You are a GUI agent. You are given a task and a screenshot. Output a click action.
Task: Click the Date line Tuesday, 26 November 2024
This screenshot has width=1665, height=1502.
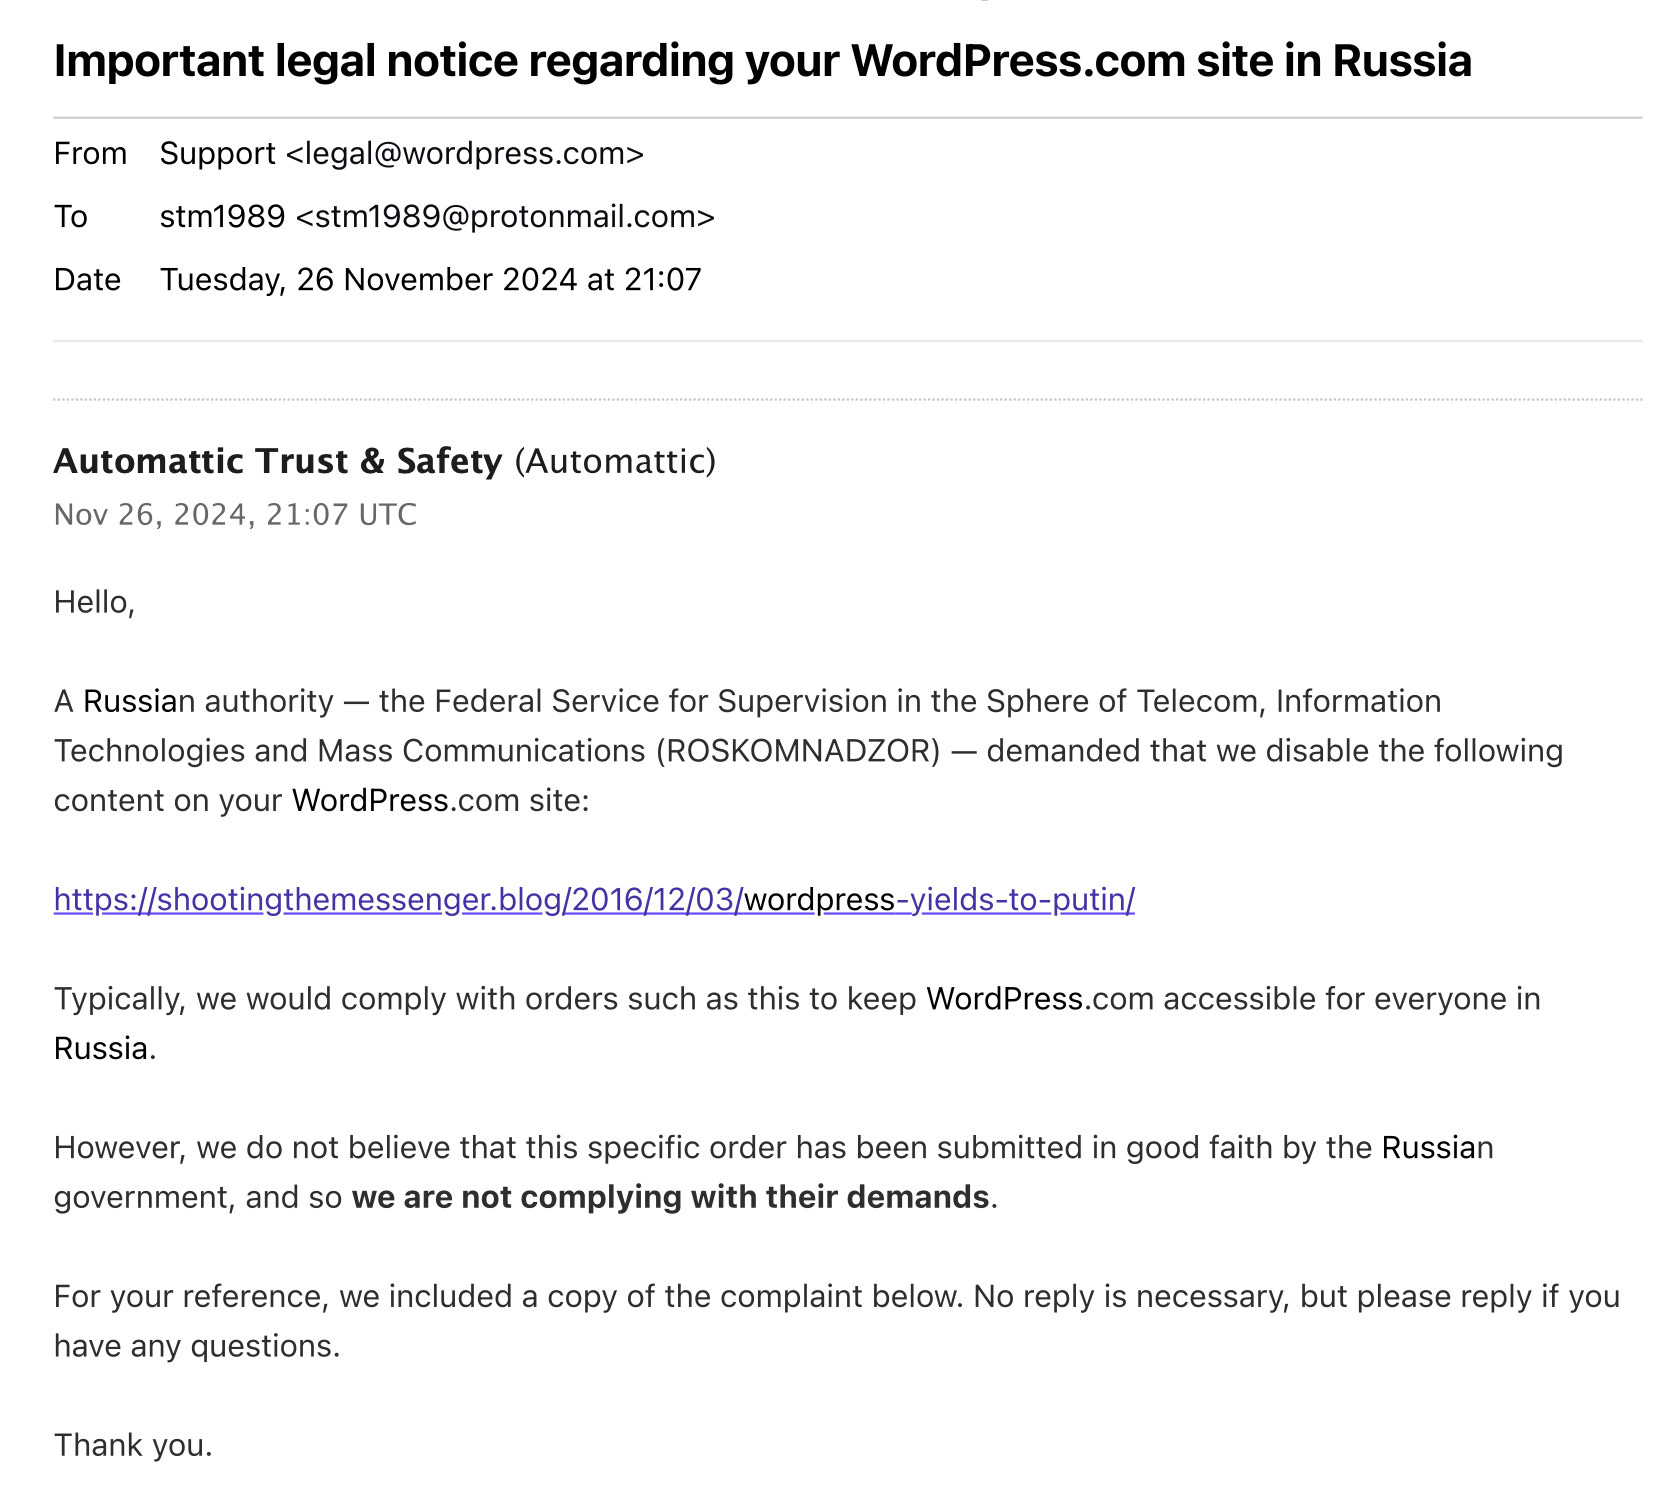[431, 280]
